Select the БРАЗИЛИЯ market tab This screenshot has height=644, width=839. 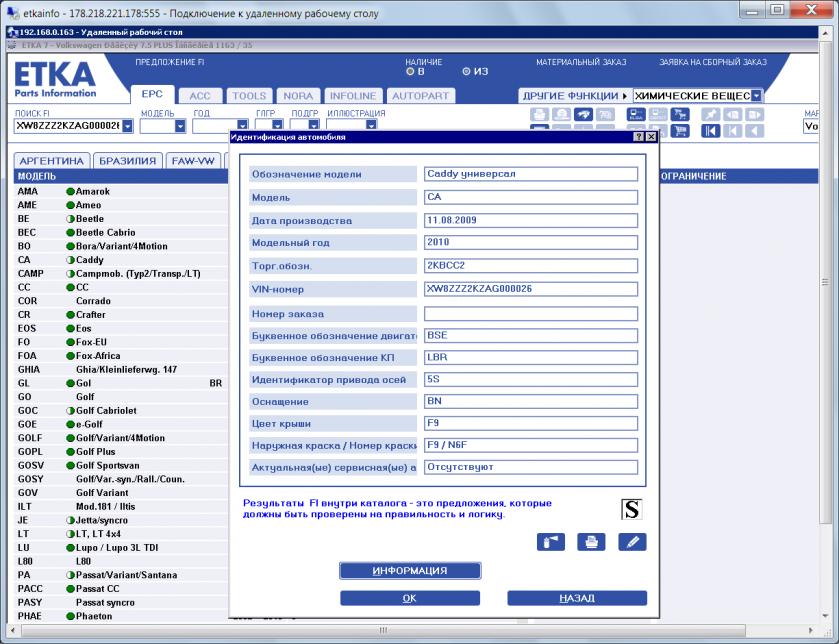point(128,161)
